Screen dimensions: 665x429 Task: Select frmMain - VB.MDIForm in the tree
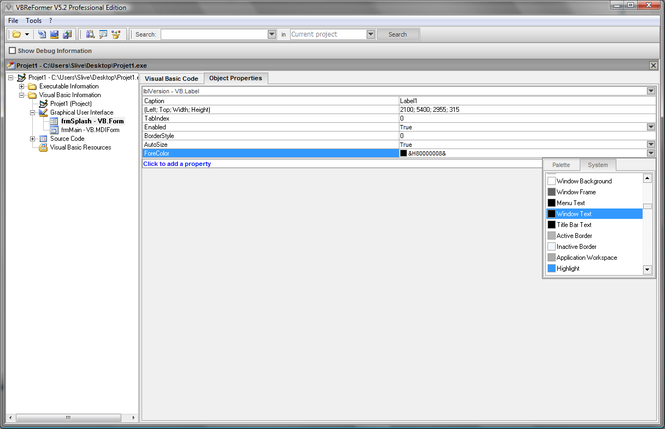pos(90,130)
